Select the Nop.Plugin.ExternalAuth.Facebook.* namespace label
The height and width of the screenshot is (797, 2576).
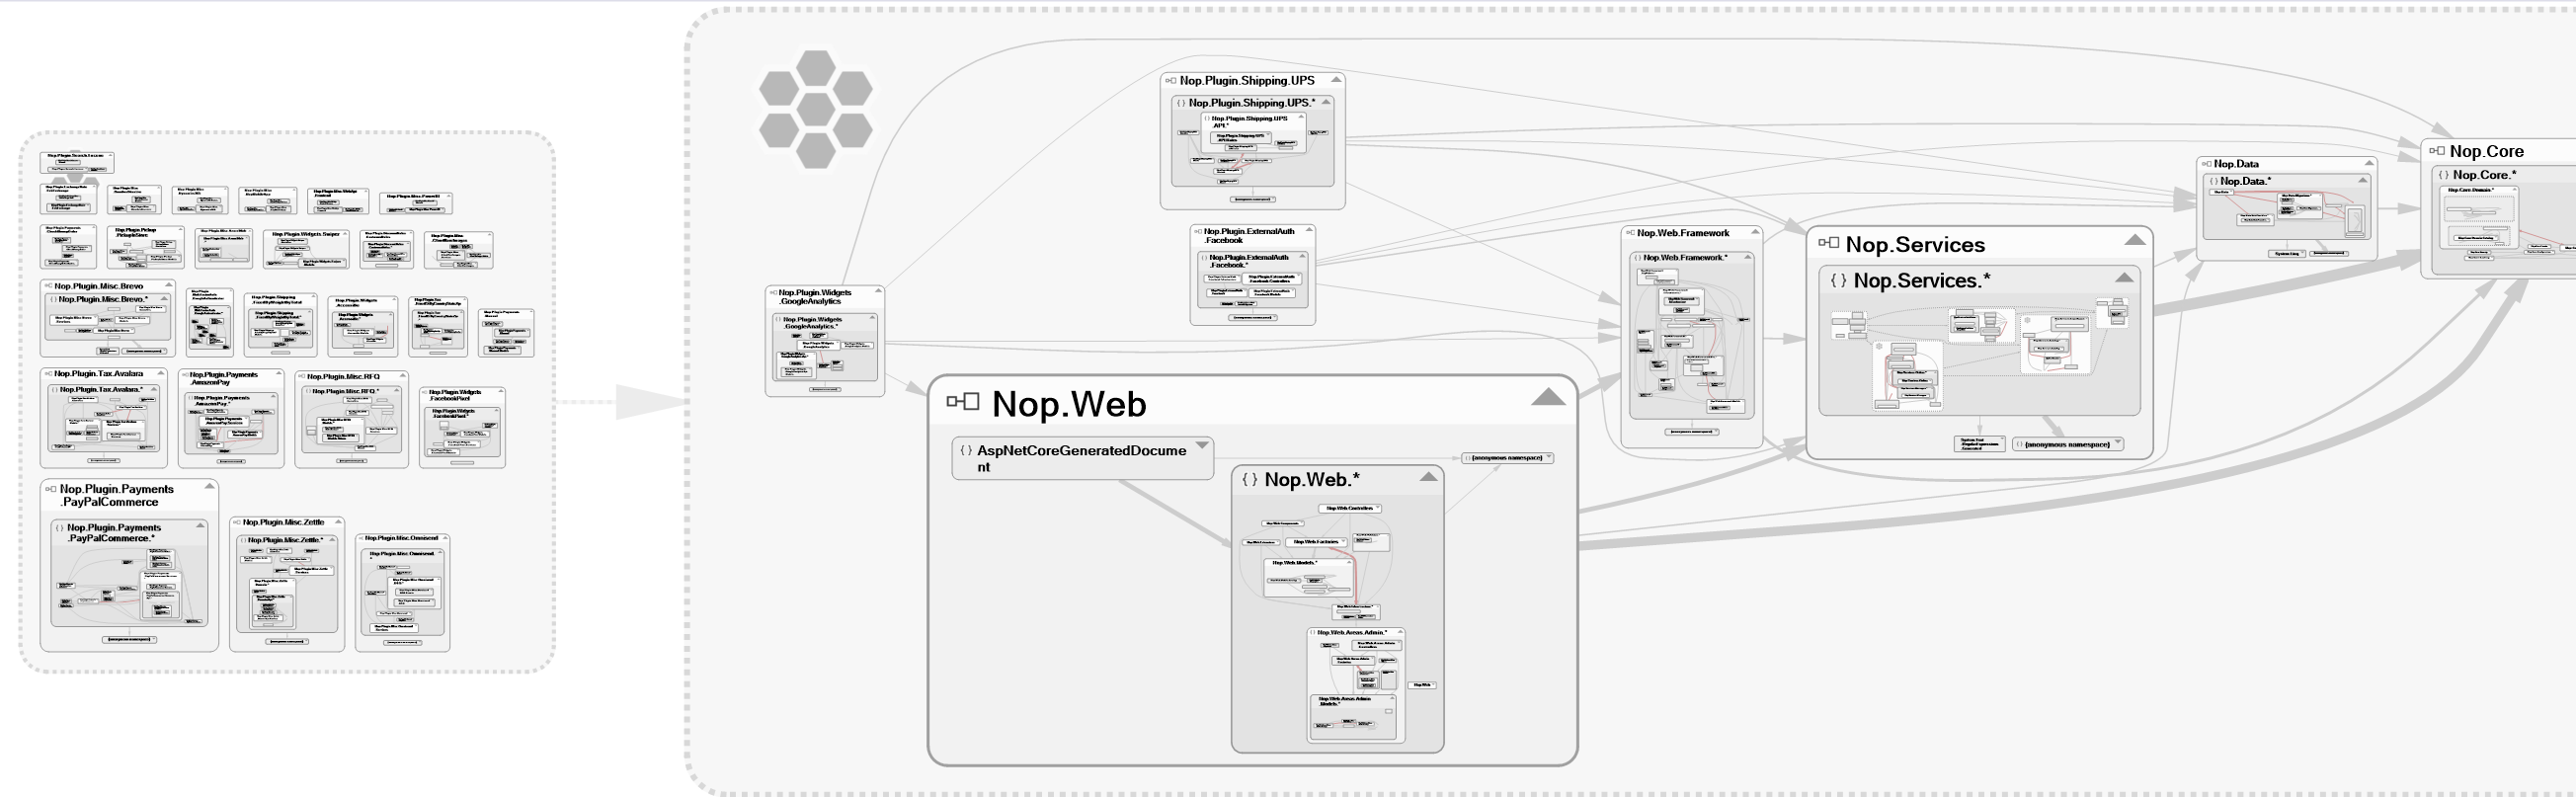point(1249,261)
